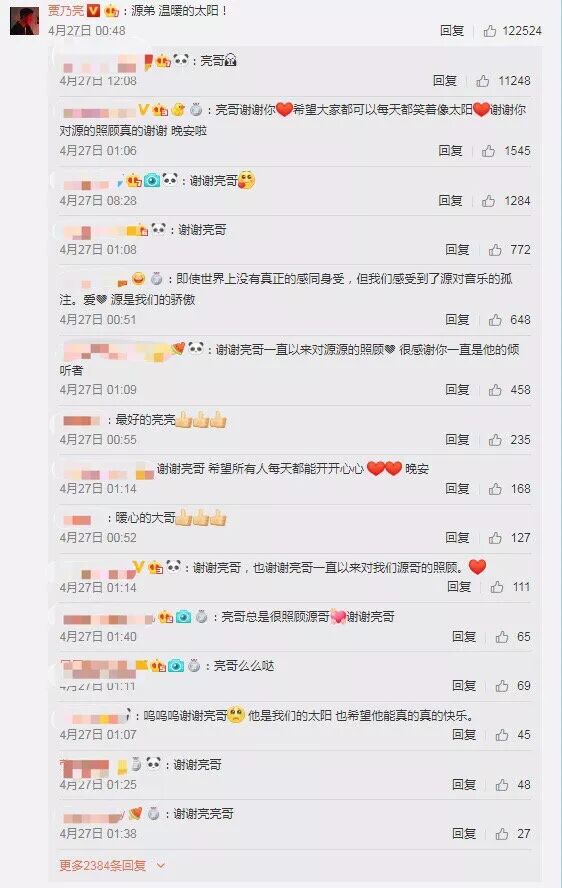
Task: Thumbs-up the 暖心的大哥 comment
Action: [x=495, y=537]
